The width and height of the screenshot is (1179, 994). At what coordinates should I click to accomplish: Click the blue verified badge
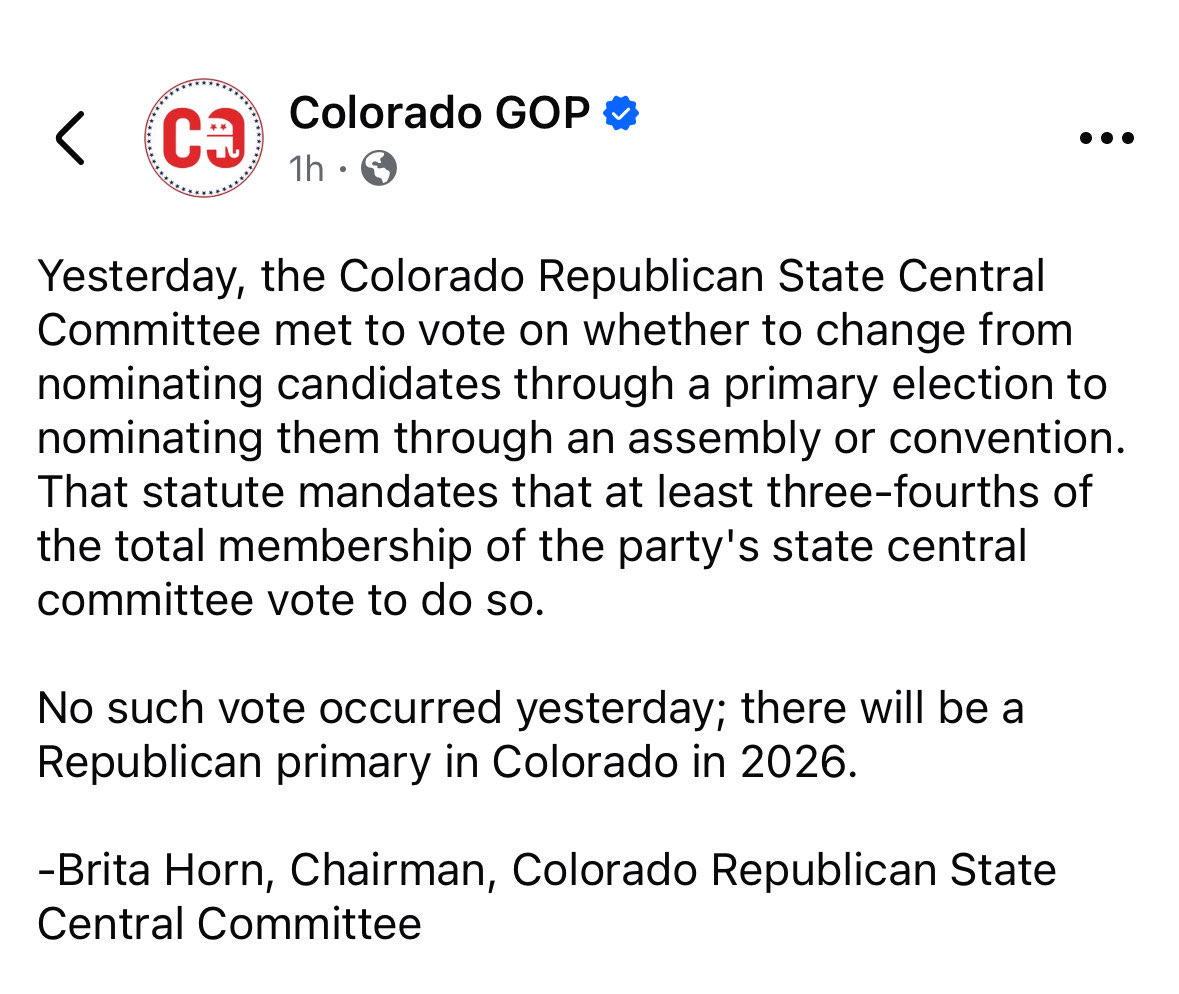(x=621, y=114)
